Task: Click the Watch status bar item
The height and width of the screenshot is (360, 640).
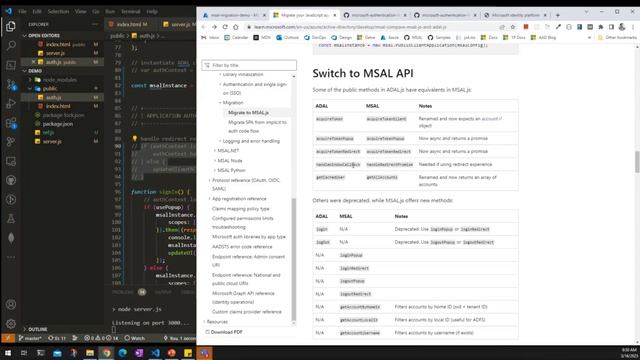Action: coord(135,338)
